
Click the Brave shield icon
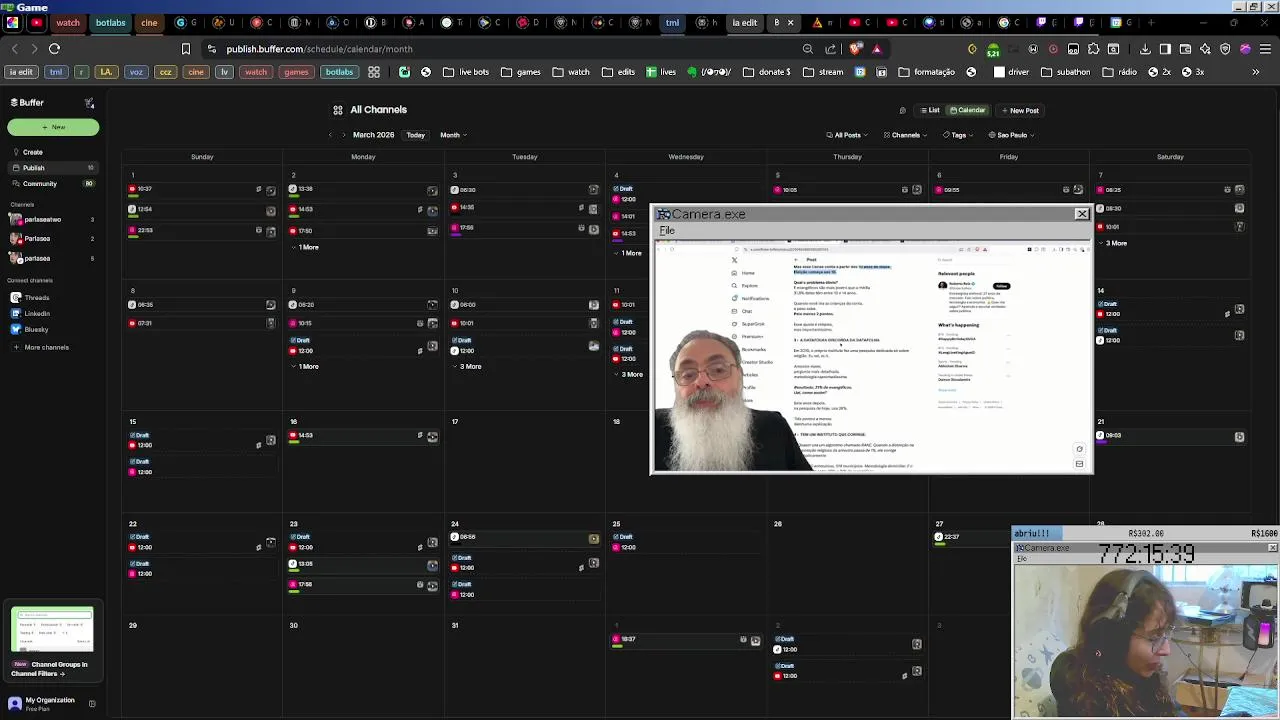855,48
